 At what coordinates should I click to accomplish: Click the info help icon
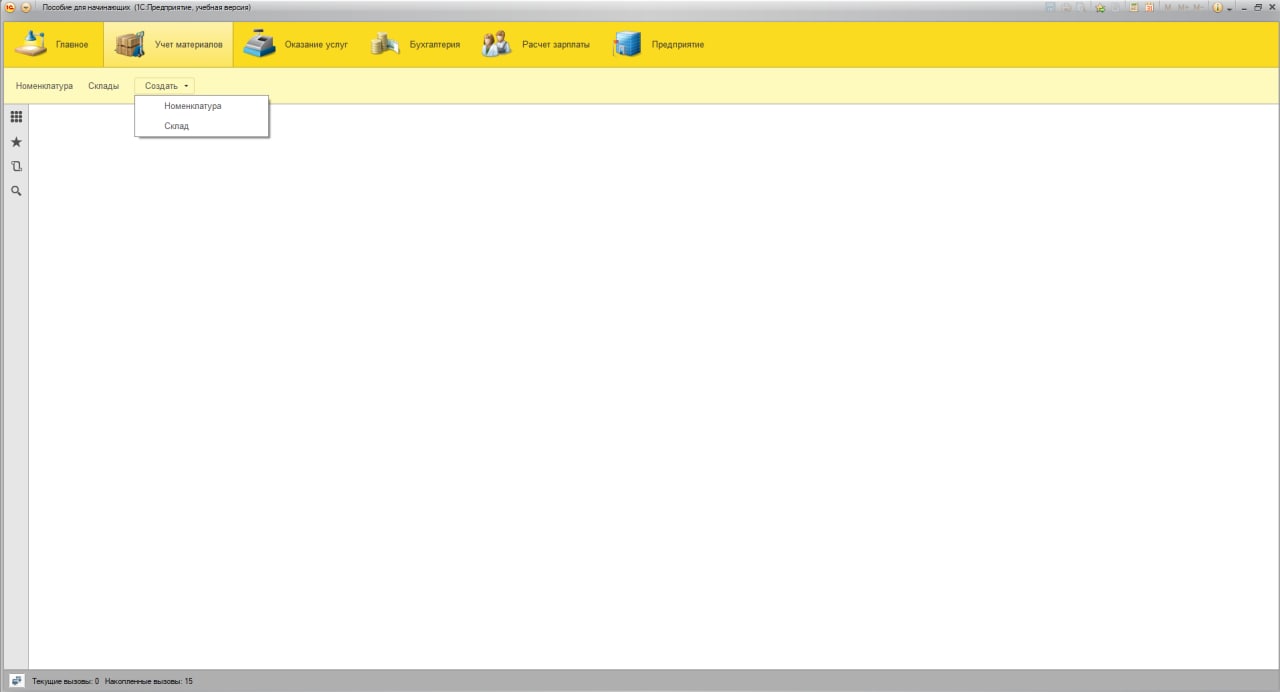pos(1217,7)
